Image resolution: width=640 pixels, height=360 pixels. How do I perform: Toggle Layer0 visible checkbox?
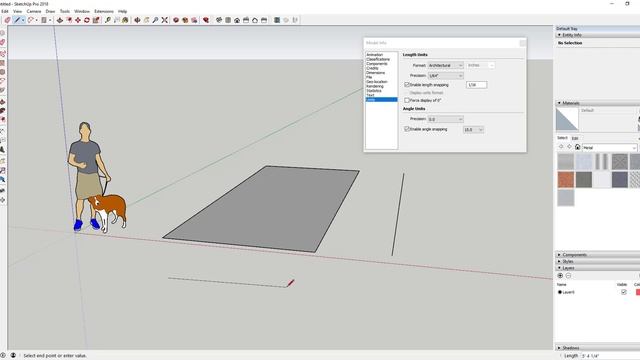(x=623, y=292)
